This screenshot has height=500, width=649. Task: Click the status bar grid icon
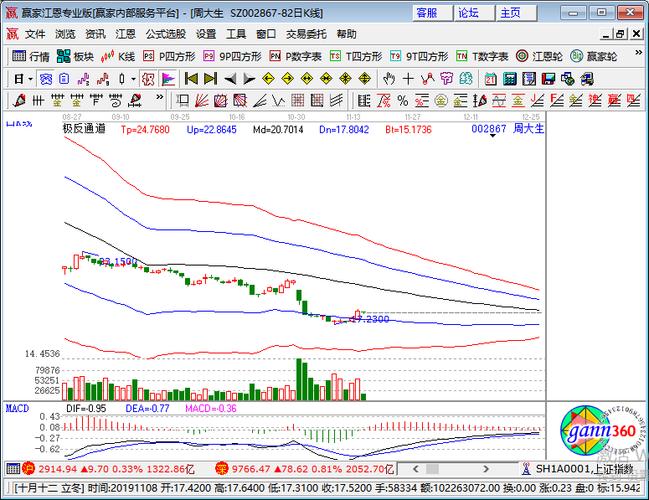[x=13, y=469]
